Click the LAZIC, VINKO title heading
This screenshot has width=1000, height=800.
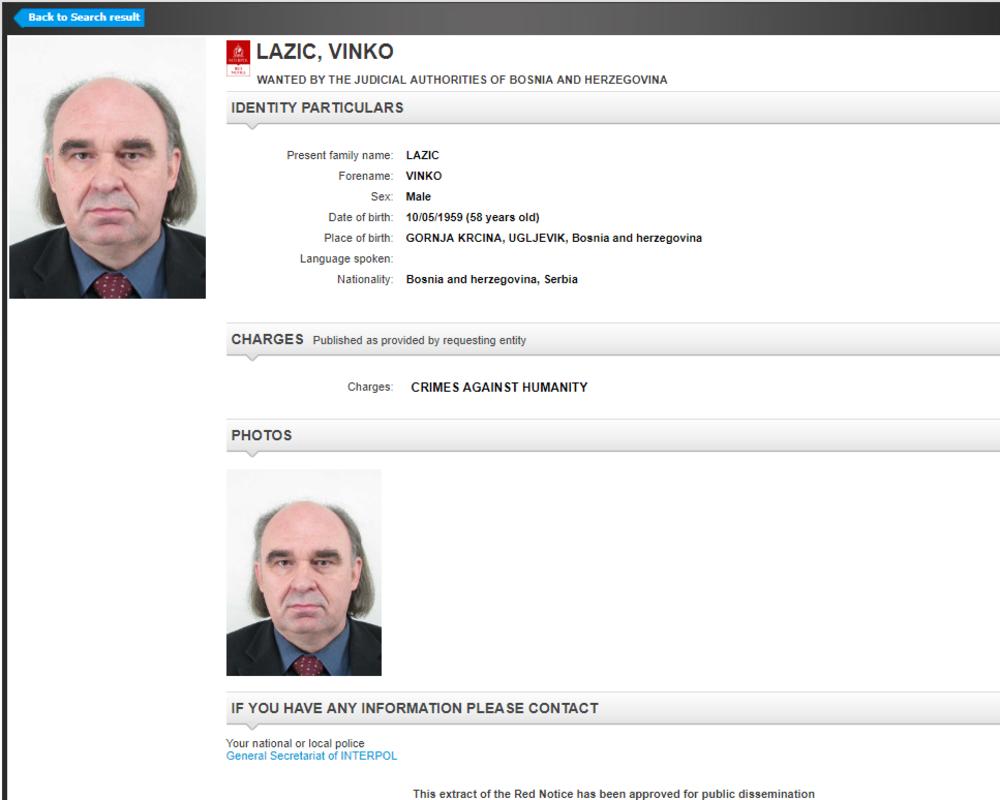pos(325,52)
